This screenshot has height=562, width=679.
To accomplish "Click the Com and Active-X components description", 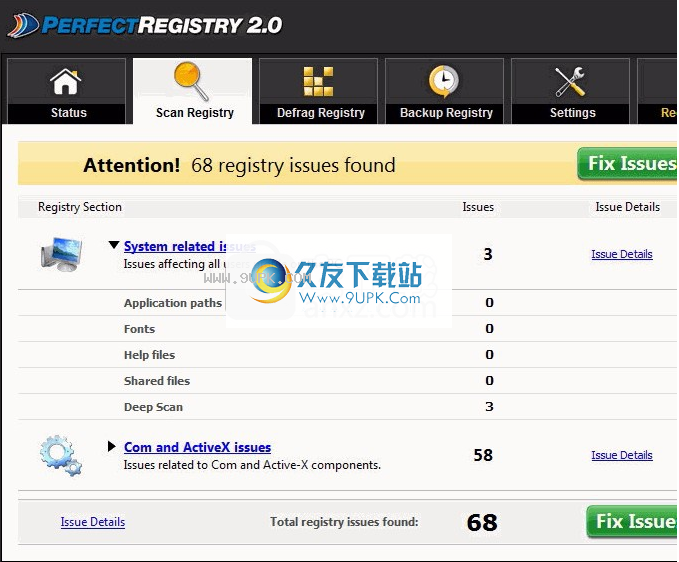I will 252,465.
